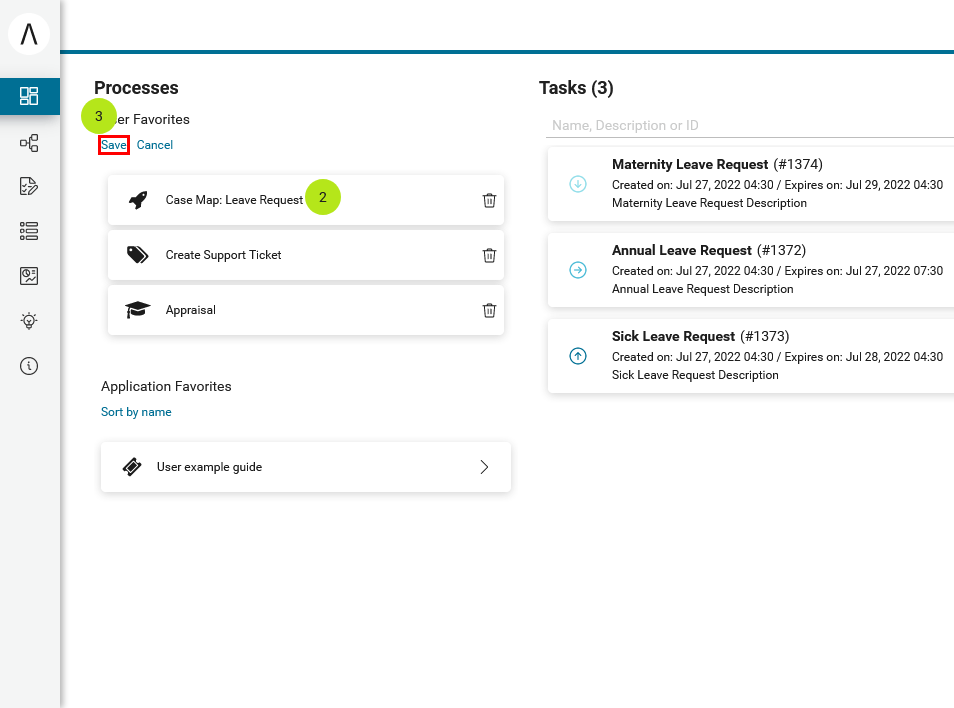Open the Tasks sidebar icon
Image resolution: width=954 pixels, height=708 pixels.
point(29,186)
